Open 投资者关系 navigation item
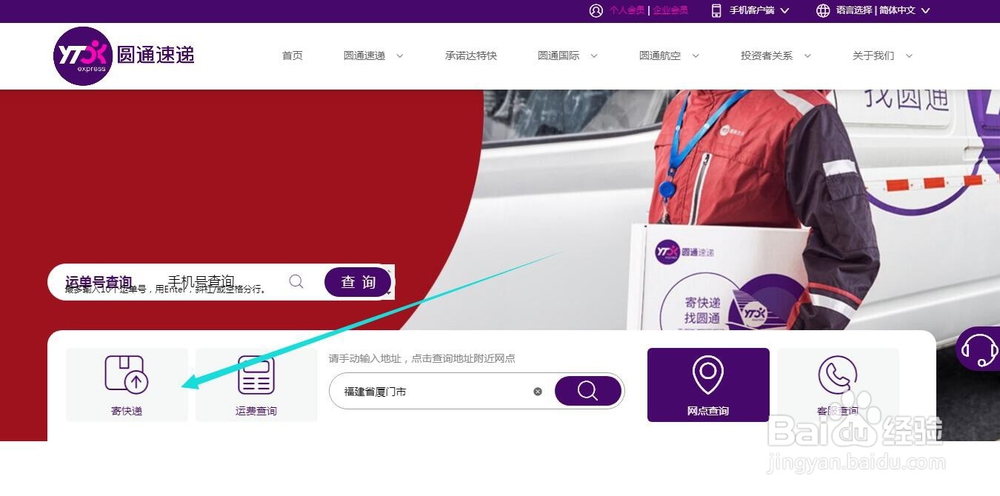 coord(767,55)
